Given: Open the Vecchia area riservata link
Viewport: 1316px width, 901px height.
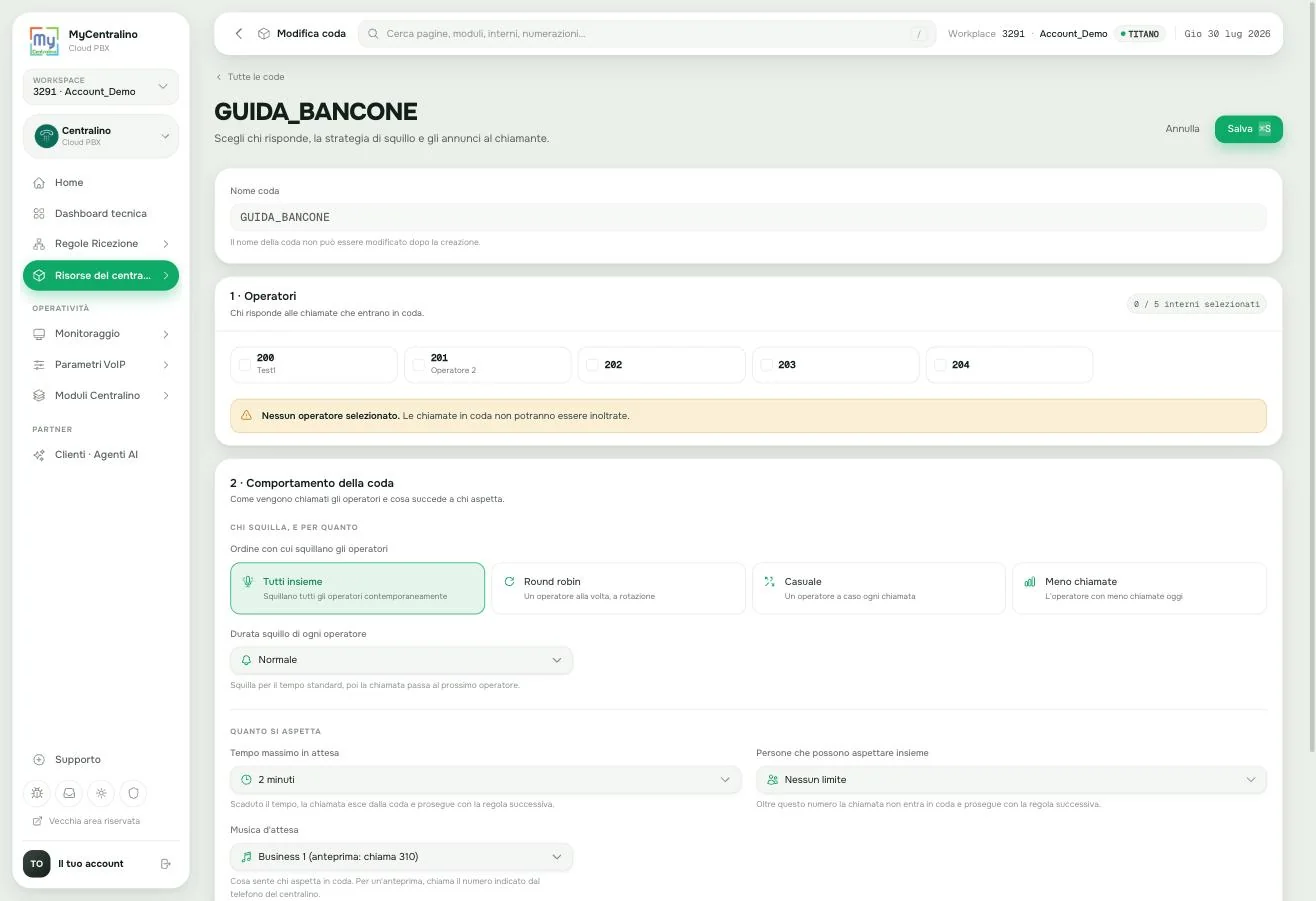Looking at the screenshot, I should 86,821.
